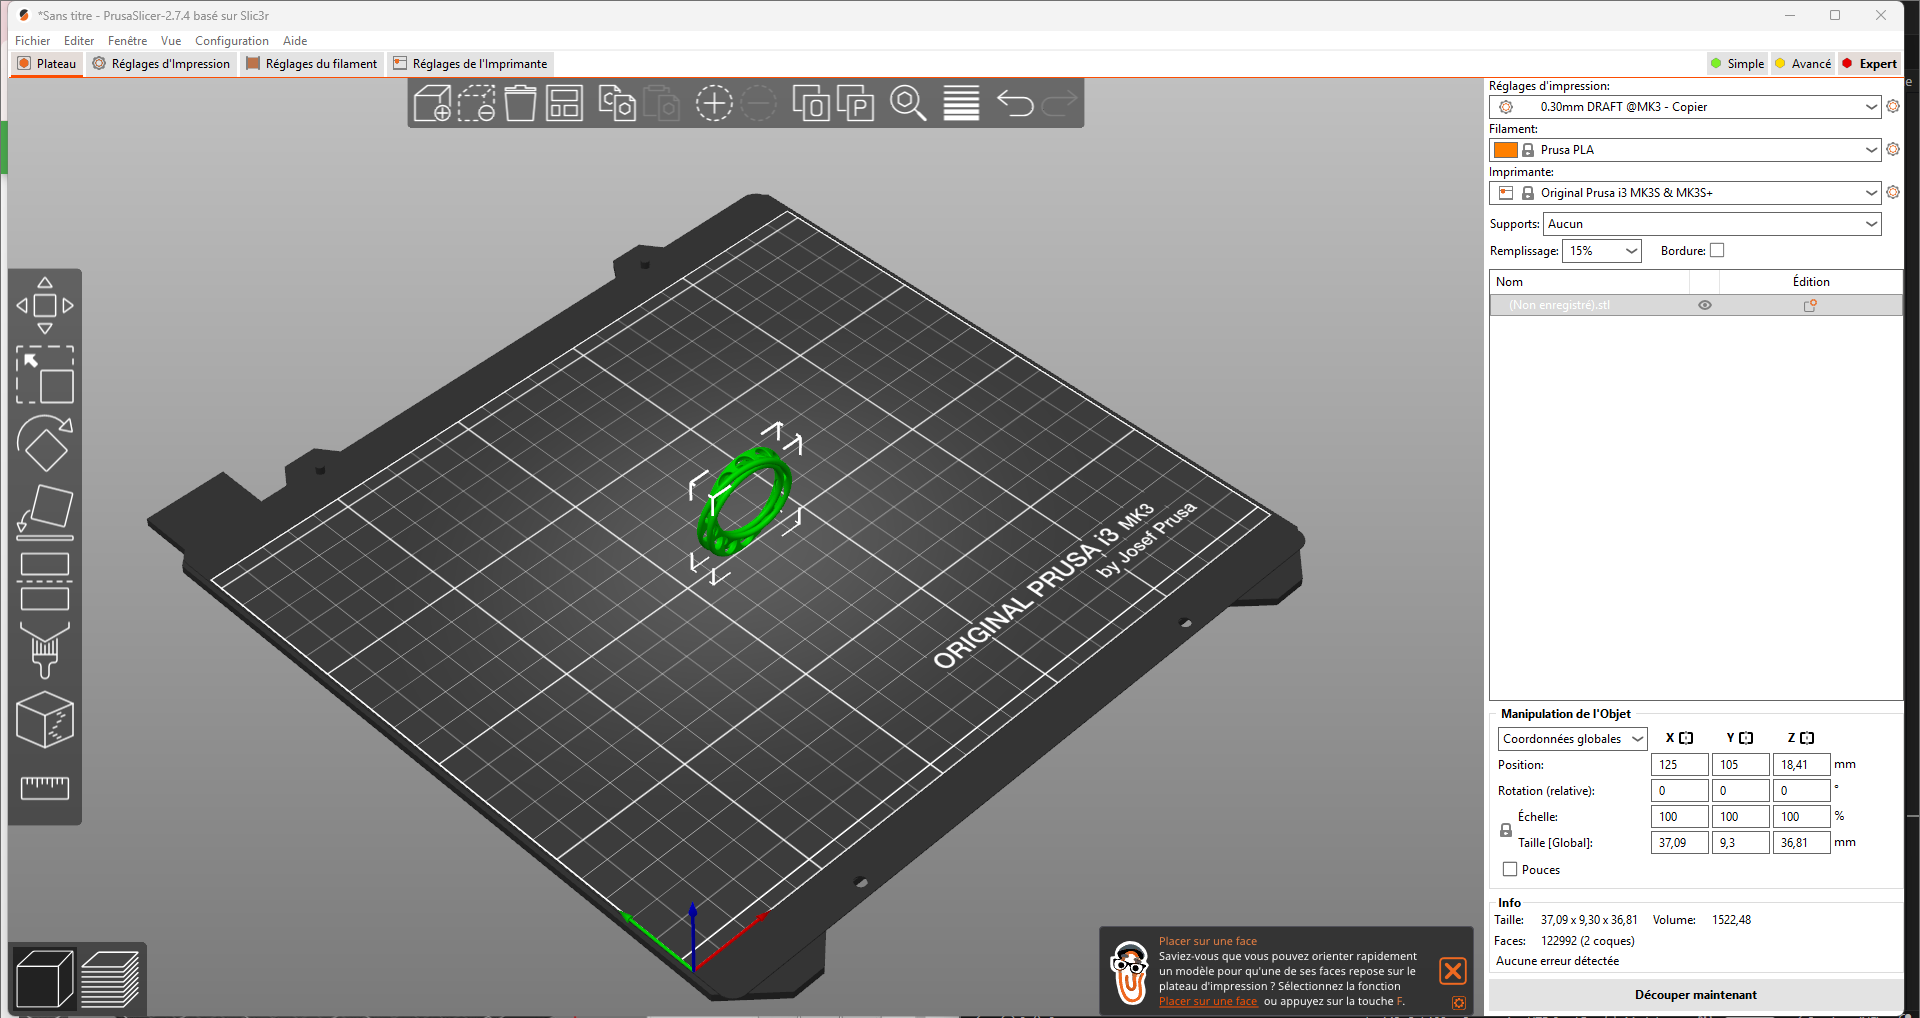Open the Supports Aucun dropdown
The height and width of the screenshot is (1018, 1920).
coord(1712,223)
